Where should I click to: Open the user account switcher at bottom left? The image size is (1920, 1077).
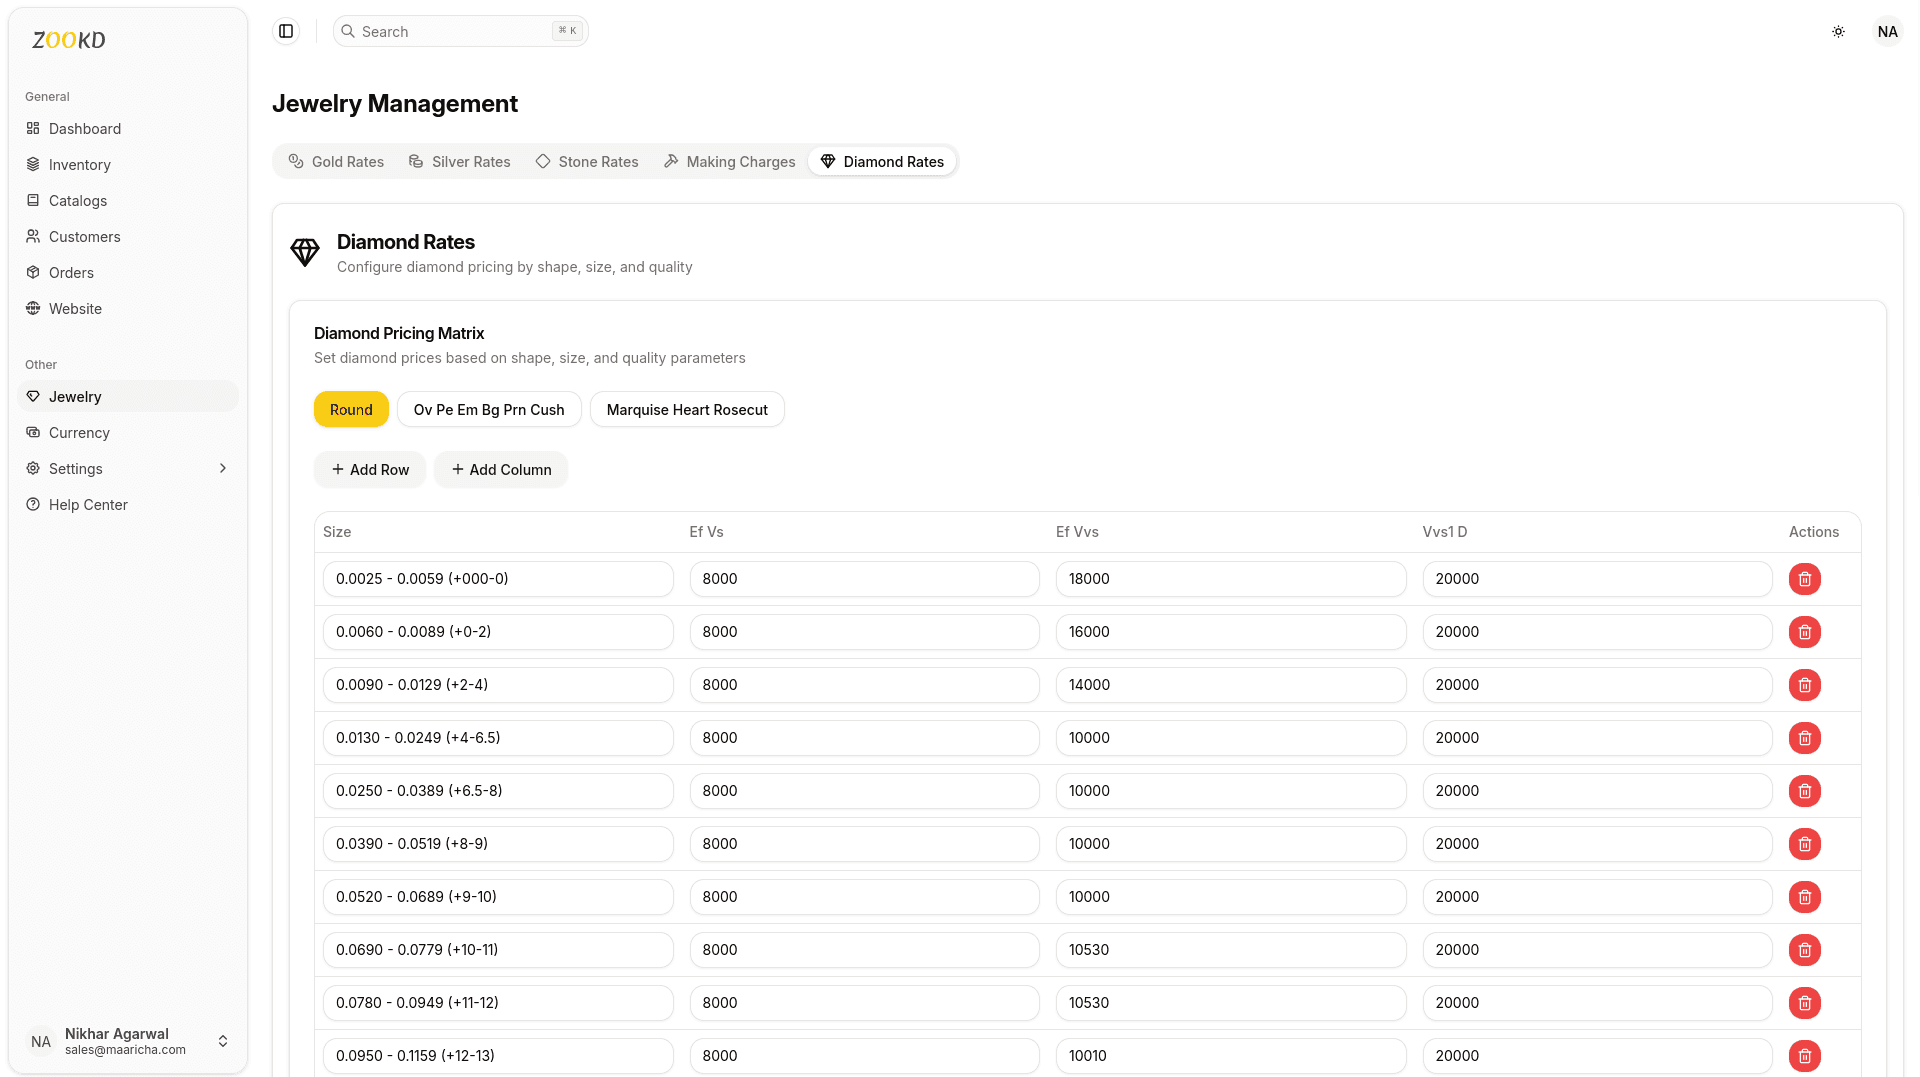pos(223,1041)
